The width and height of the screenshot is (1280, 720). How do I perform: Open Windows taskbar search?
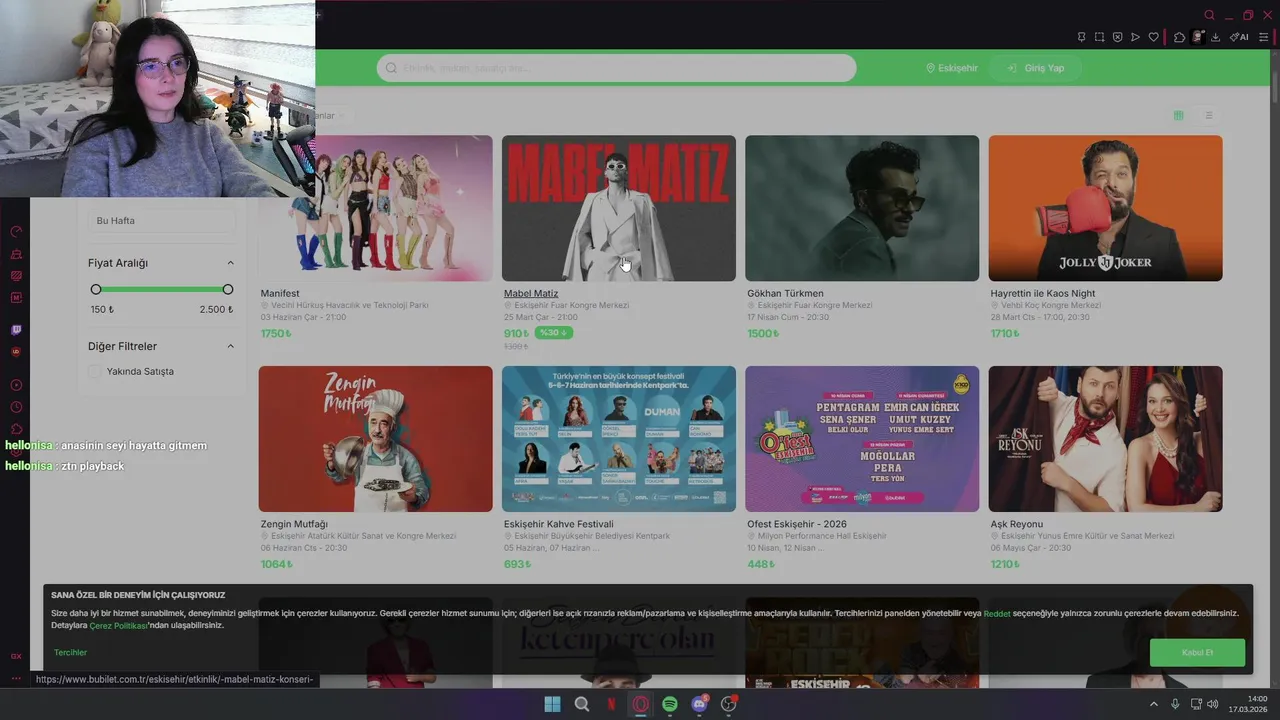(x=582, y=704)
